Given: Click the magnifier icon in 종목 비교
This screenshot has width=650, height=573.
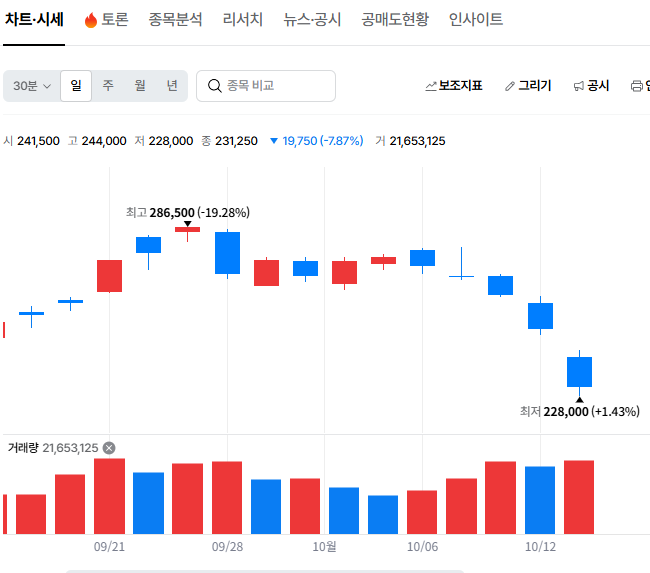Looking at the screenshot, I should tap(214, 86).
